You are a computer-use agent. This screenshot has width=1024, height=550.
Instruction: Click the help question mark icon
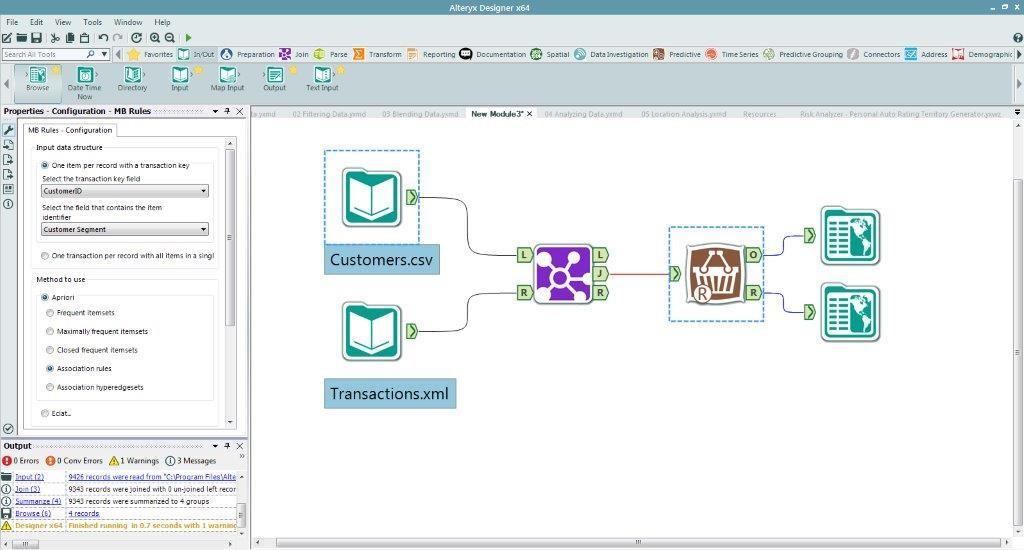[x=1017, y=38]
